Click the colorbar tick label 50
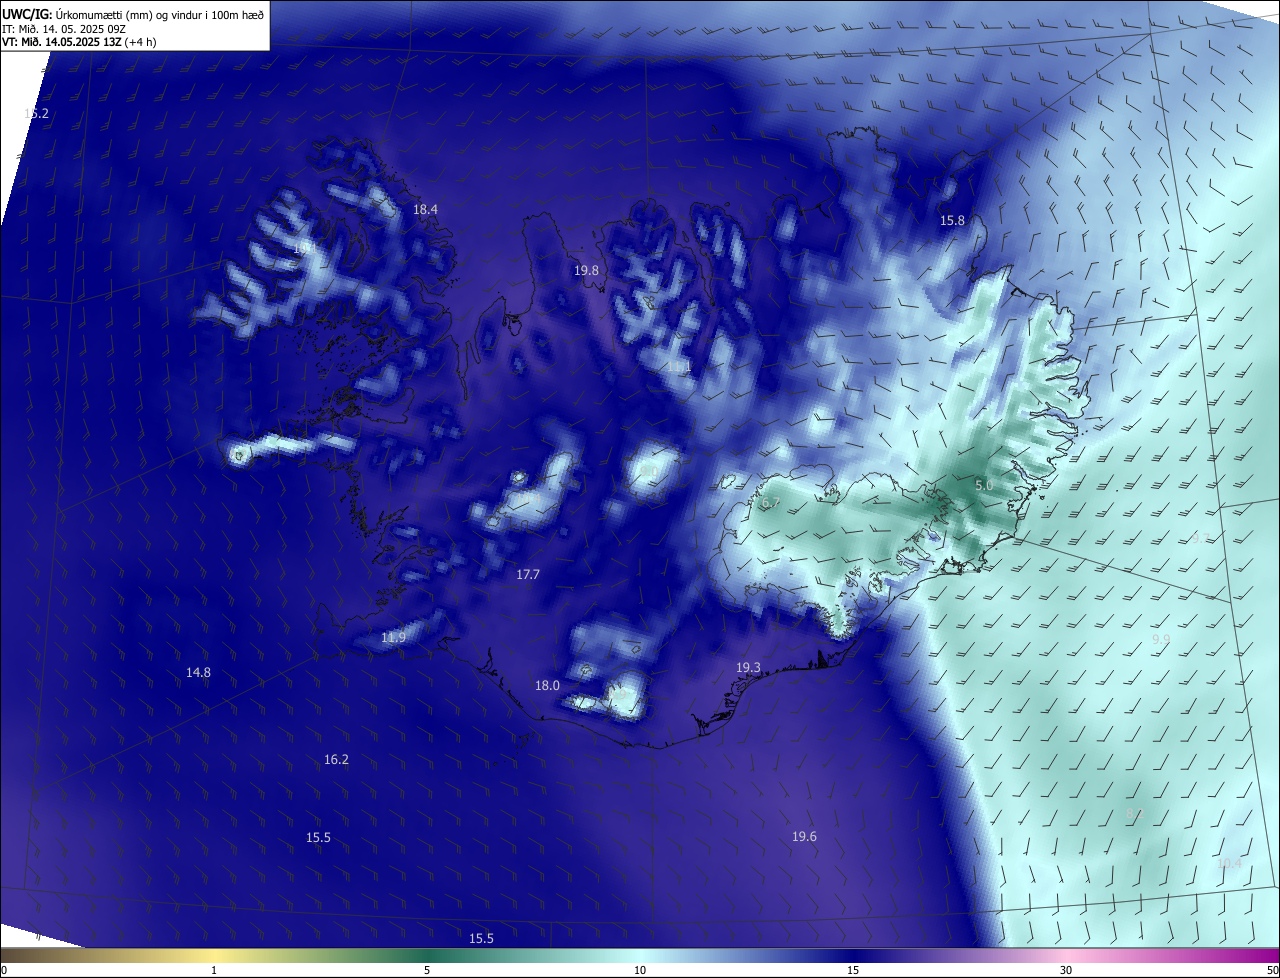 pos(1272,970)
